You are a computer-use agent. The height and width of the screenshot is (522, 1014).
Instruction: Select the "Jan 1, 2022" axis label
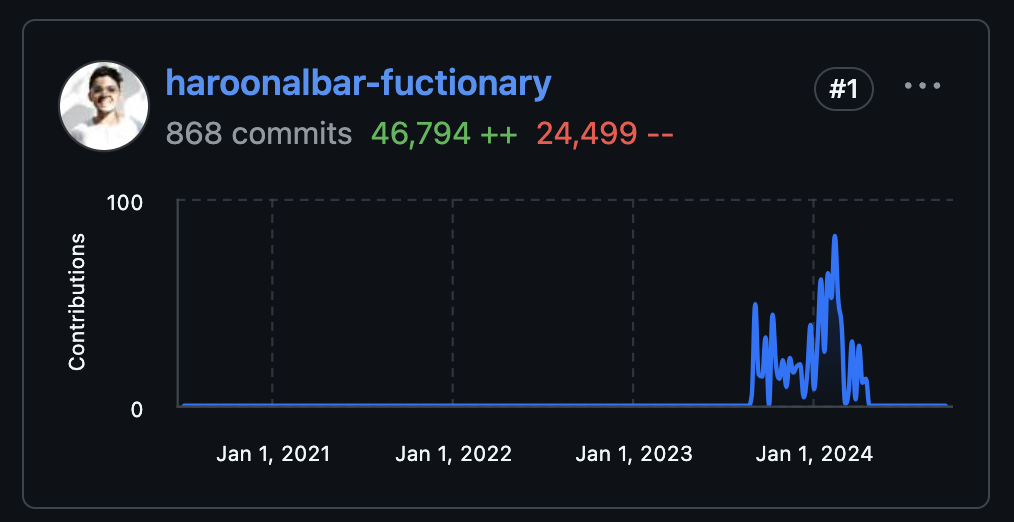(x=453, y=454)
